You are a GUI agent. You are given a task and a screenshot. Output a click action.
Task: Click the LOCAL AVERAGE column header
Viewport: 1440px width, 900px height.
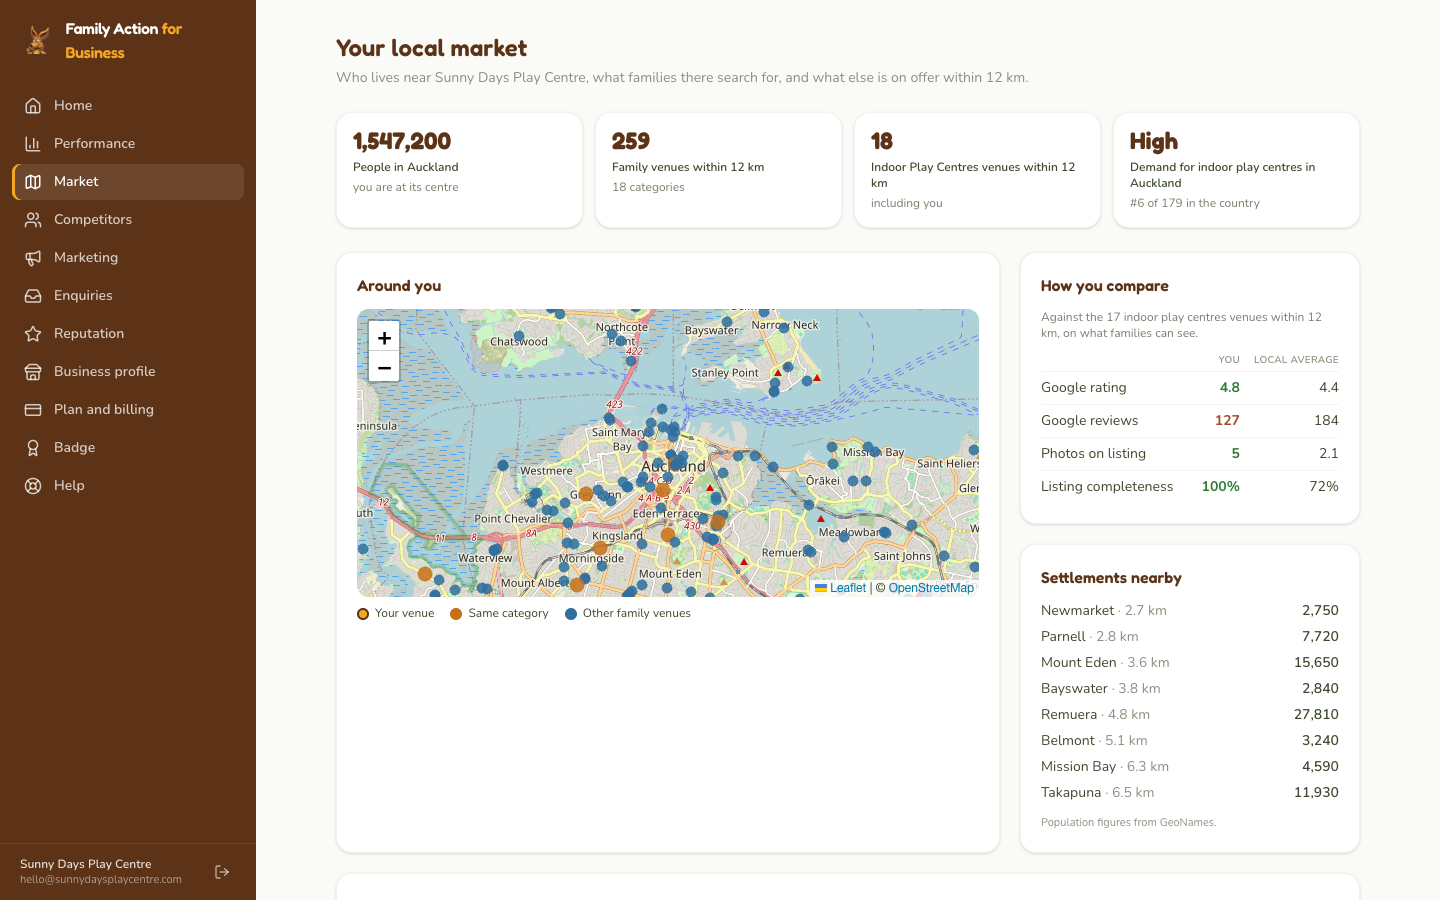tap(1296, 360)
